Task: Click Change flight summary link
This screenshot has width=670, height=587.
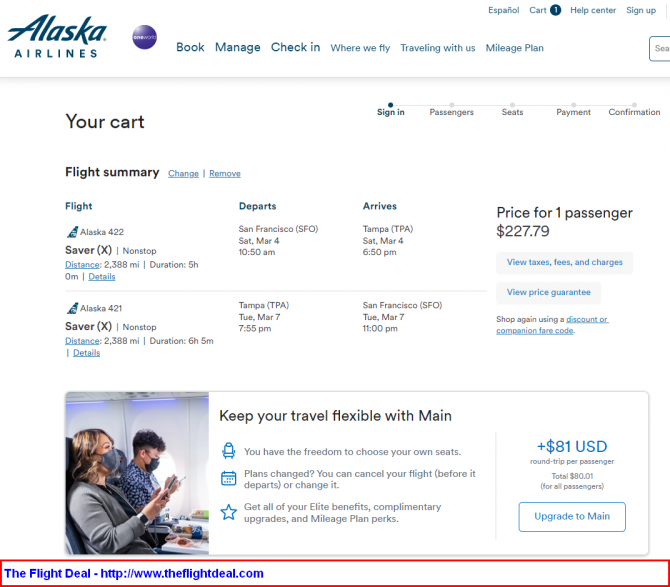Action: point(183,173)
